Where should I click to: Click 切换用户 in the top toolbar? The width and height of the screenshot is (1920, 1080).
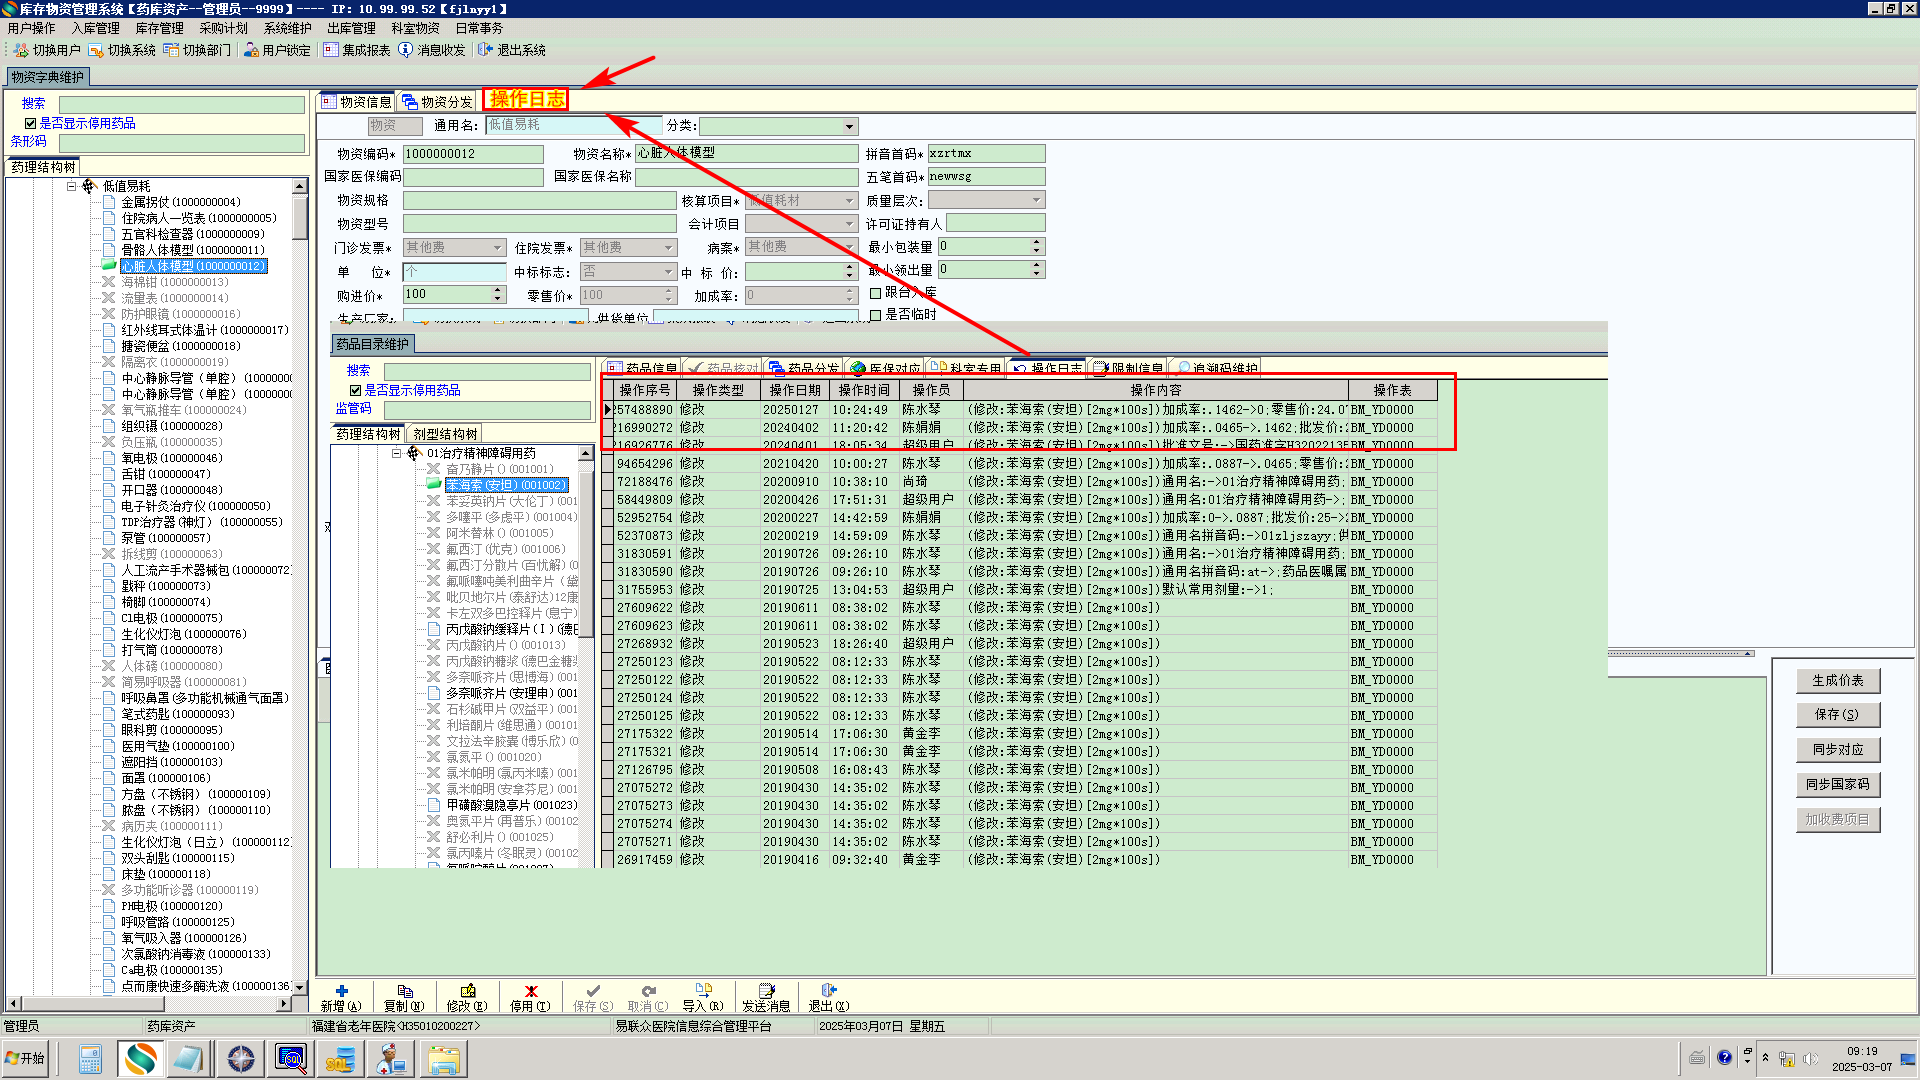pos(47,50)
